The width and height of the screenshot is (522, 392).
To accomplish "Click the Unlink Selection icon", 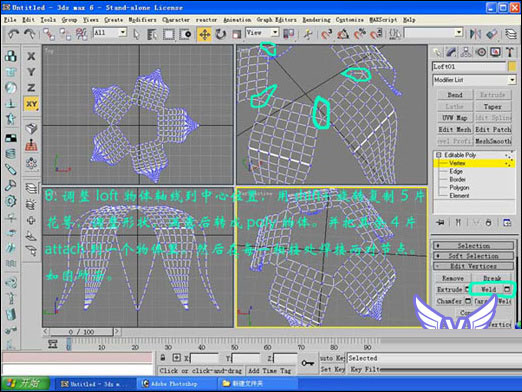I will (x=65, y=34).
